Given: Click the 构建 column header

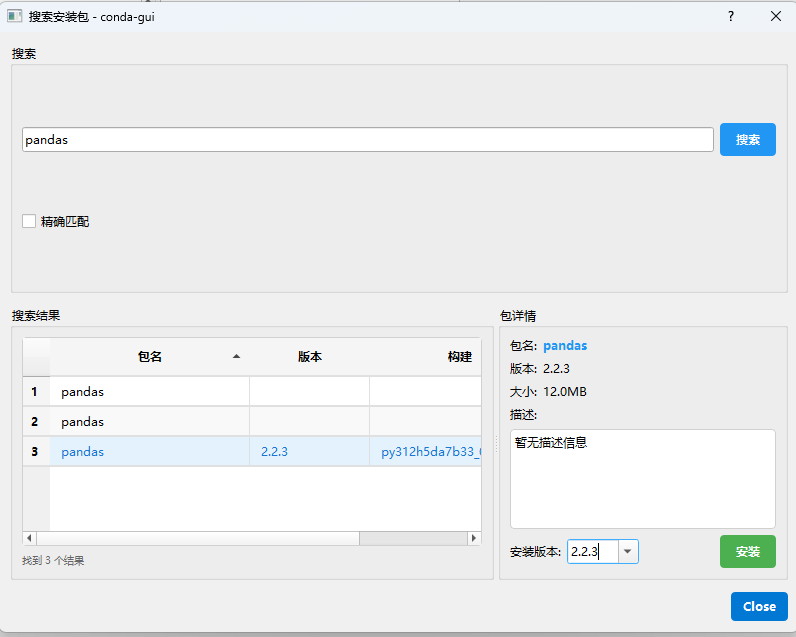Looking at the screenshot, I should (x=425, y=357).
